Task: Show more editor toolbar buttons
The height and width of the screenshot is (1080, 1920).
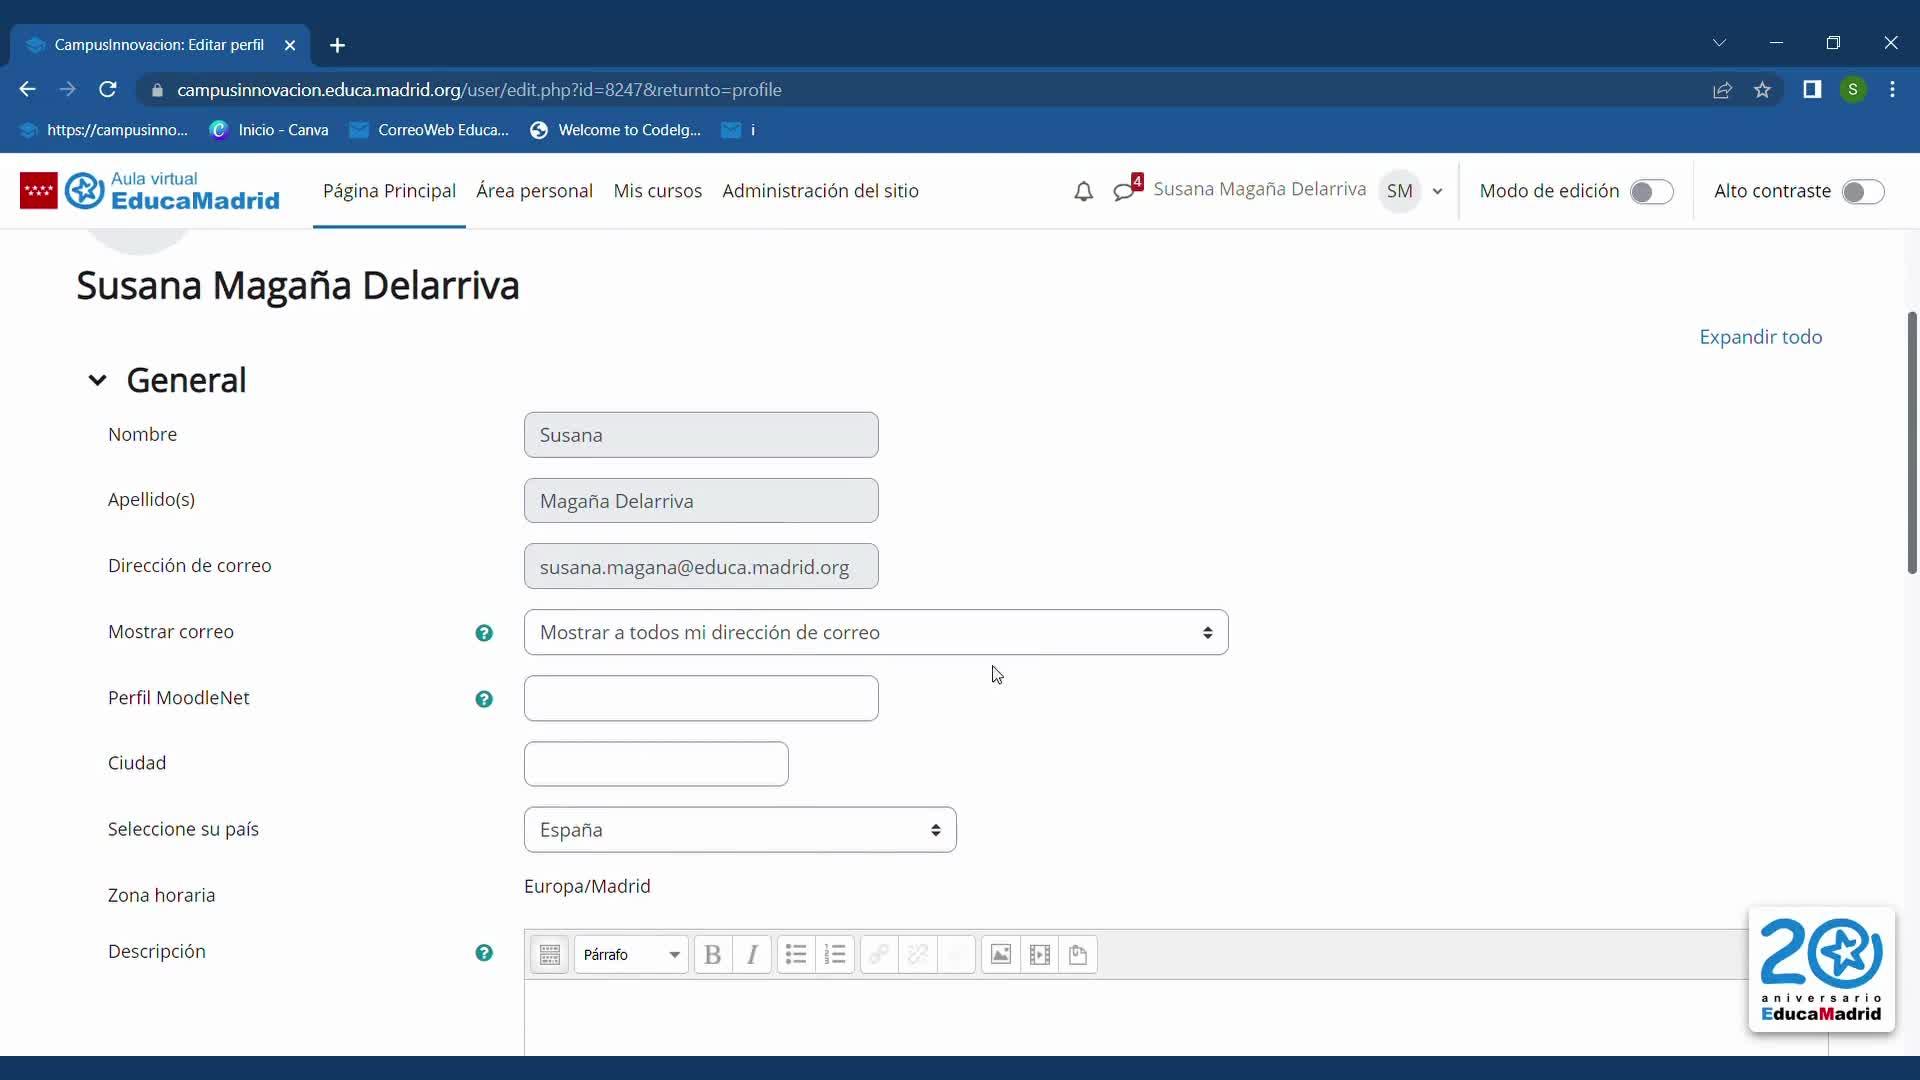Action: [x=550, y=955]
